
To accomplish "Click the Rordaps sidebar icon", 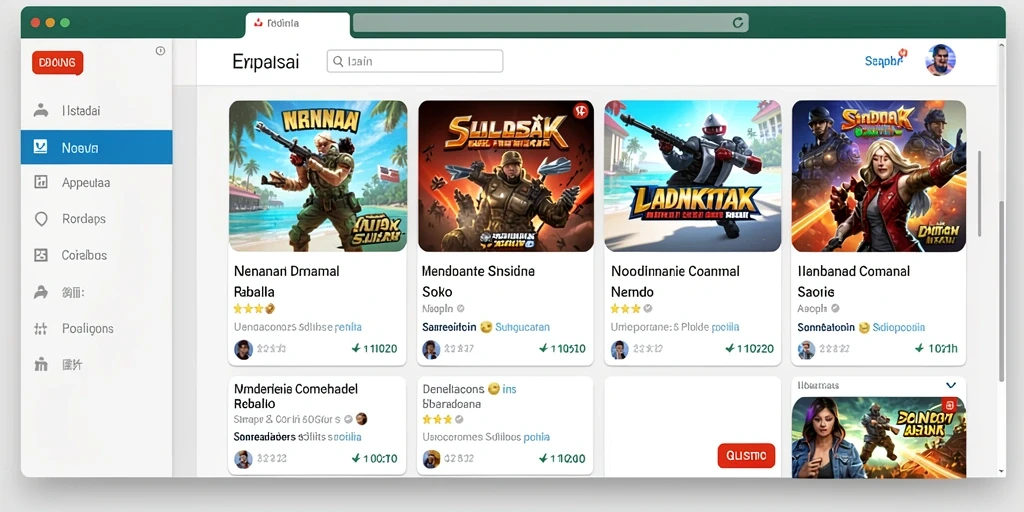I will pyautogui.click(x=41, y=219).
